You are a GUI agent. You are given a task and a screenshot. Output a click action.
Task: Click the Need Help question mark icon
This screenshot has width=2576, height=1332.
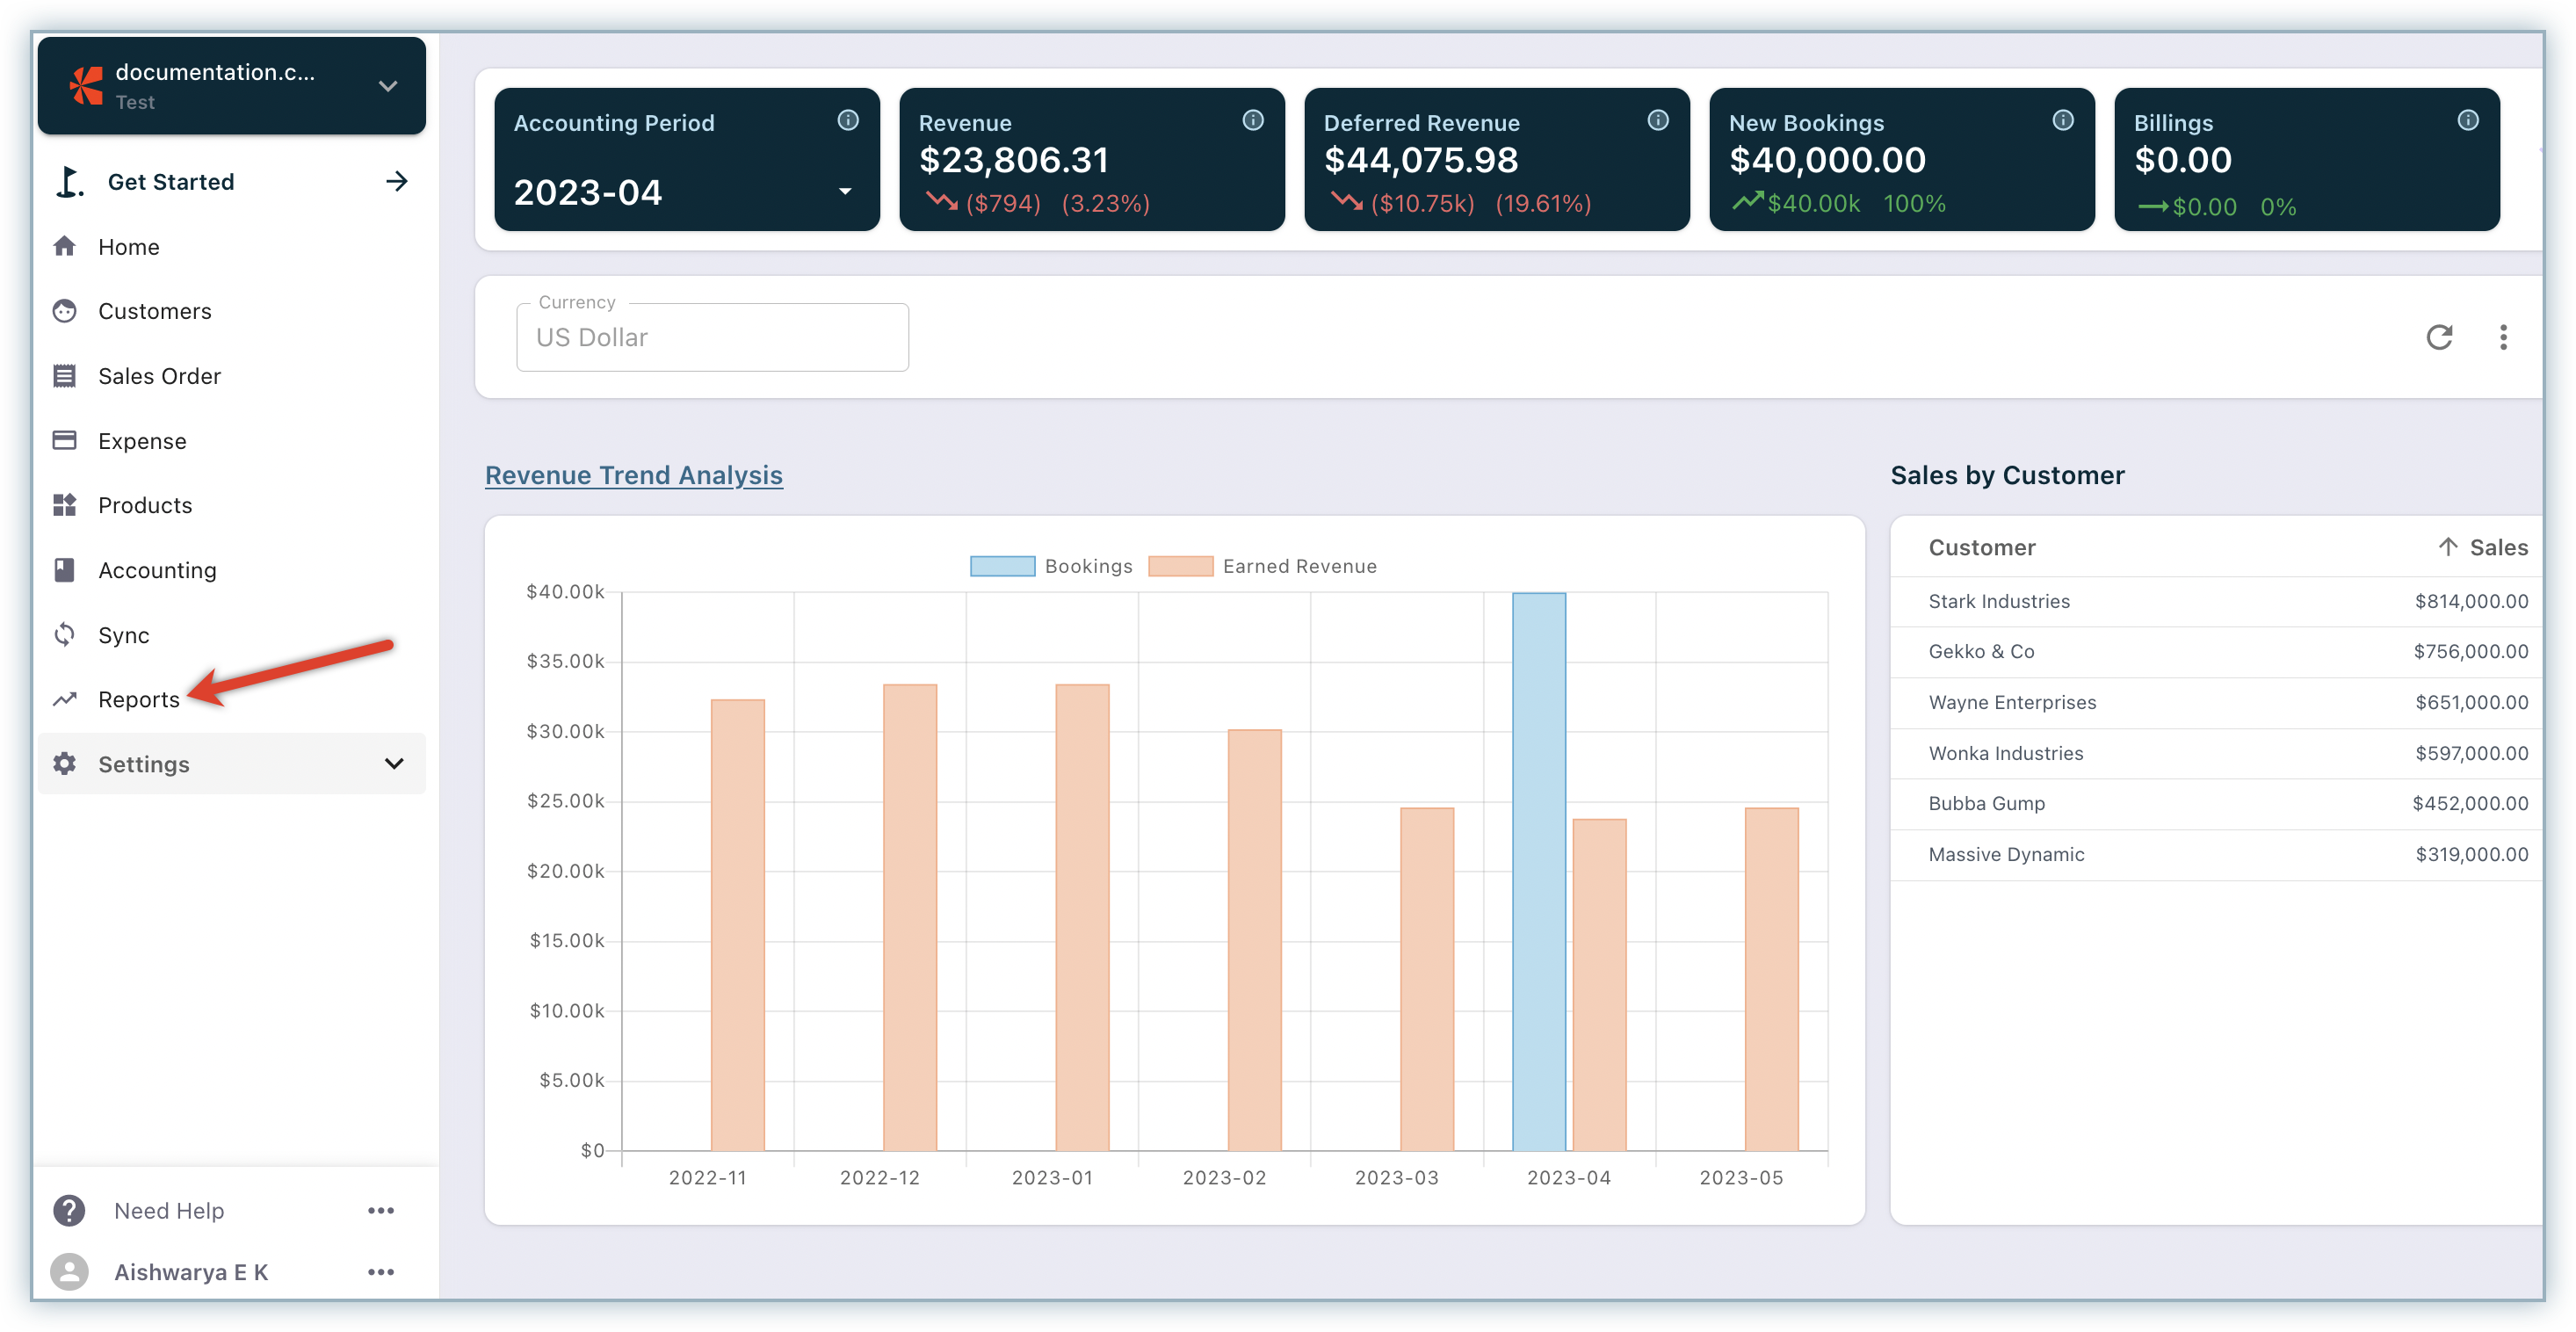click(69, 1210)
